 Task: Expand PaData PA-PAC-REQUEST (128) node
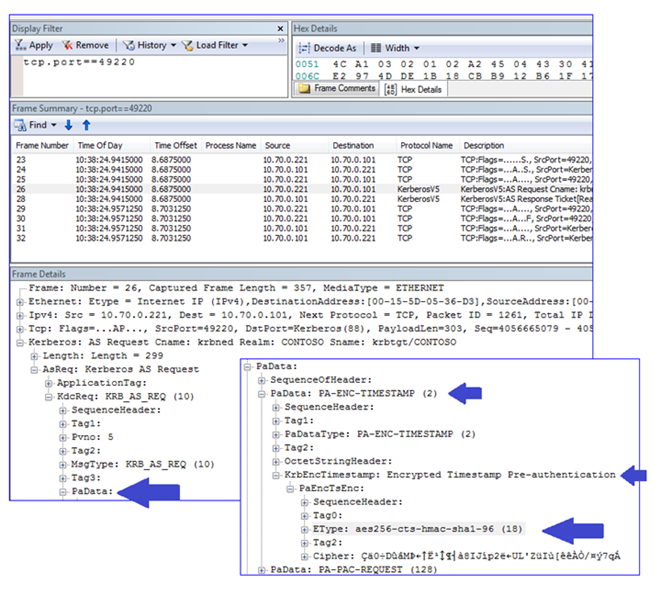(x=262, y=570)
